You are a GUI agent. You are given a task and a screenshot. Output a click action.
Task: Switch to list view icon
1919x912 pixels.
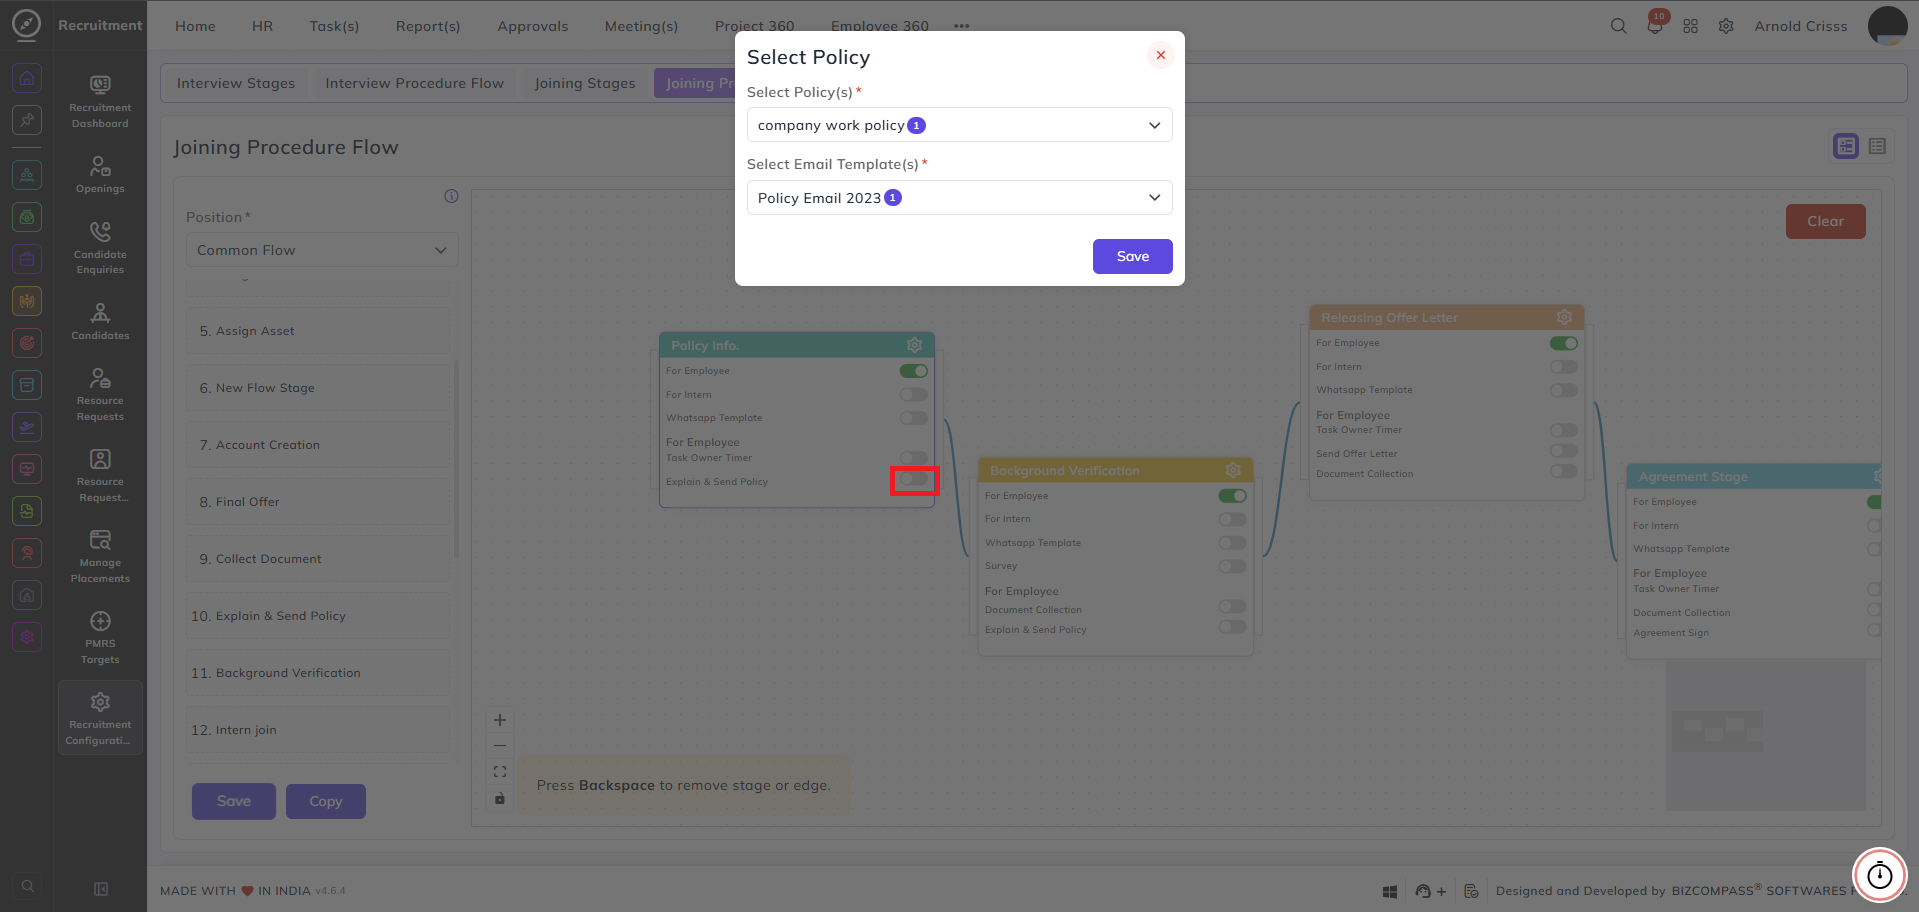tap(1877, 146)
